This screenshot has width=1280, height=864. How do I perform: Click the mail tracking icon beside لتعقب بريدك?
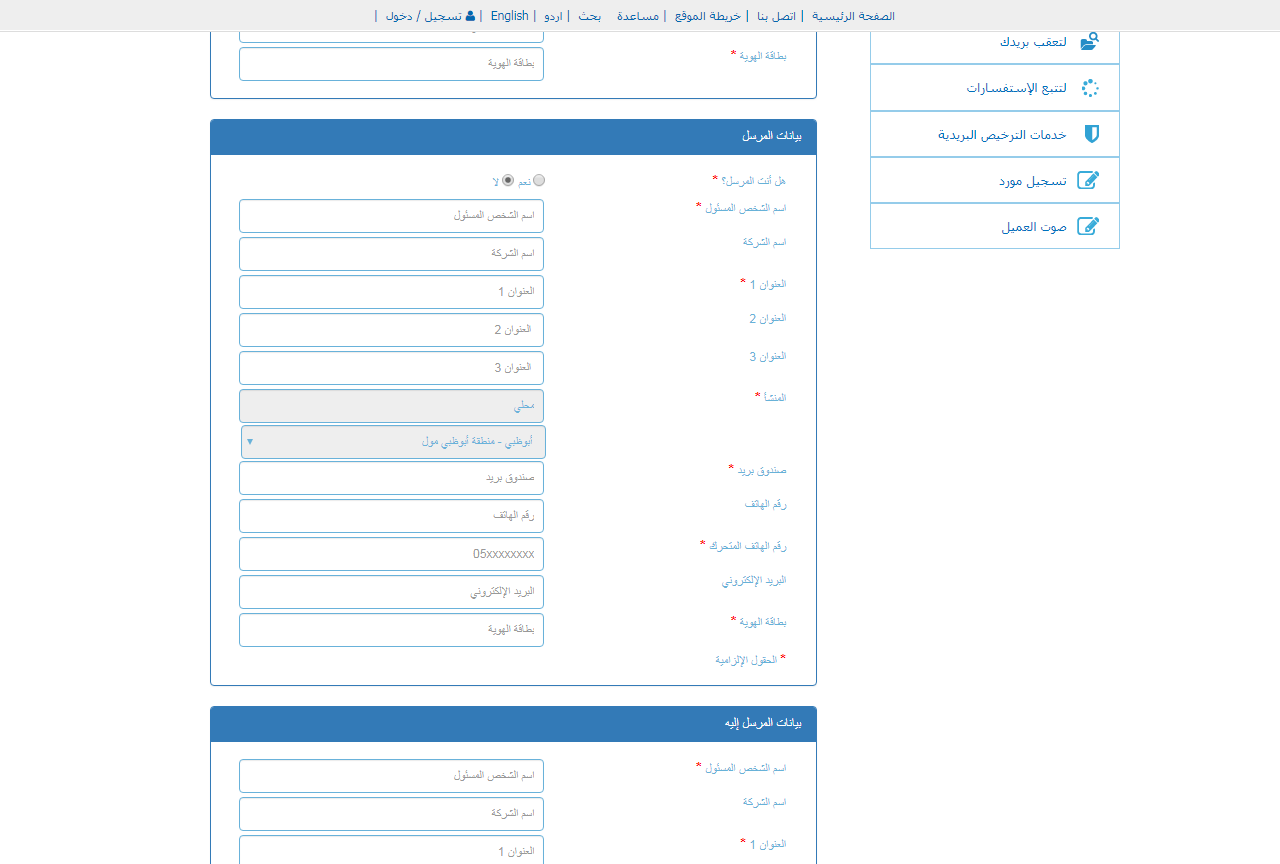click(x=1090, y=40)
